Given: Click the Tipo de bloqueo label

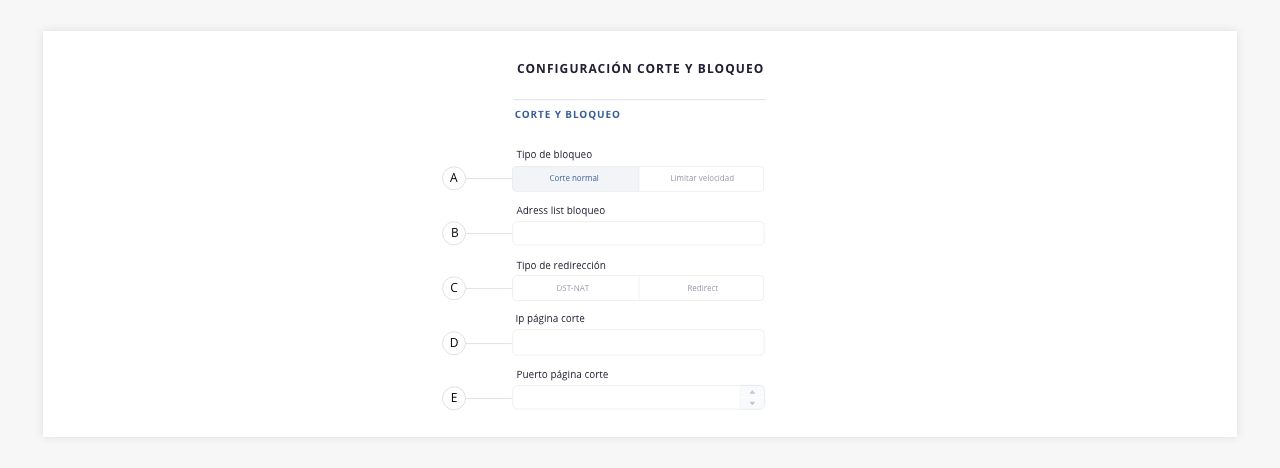Looking at the screenshot, I should click(554, 155).
